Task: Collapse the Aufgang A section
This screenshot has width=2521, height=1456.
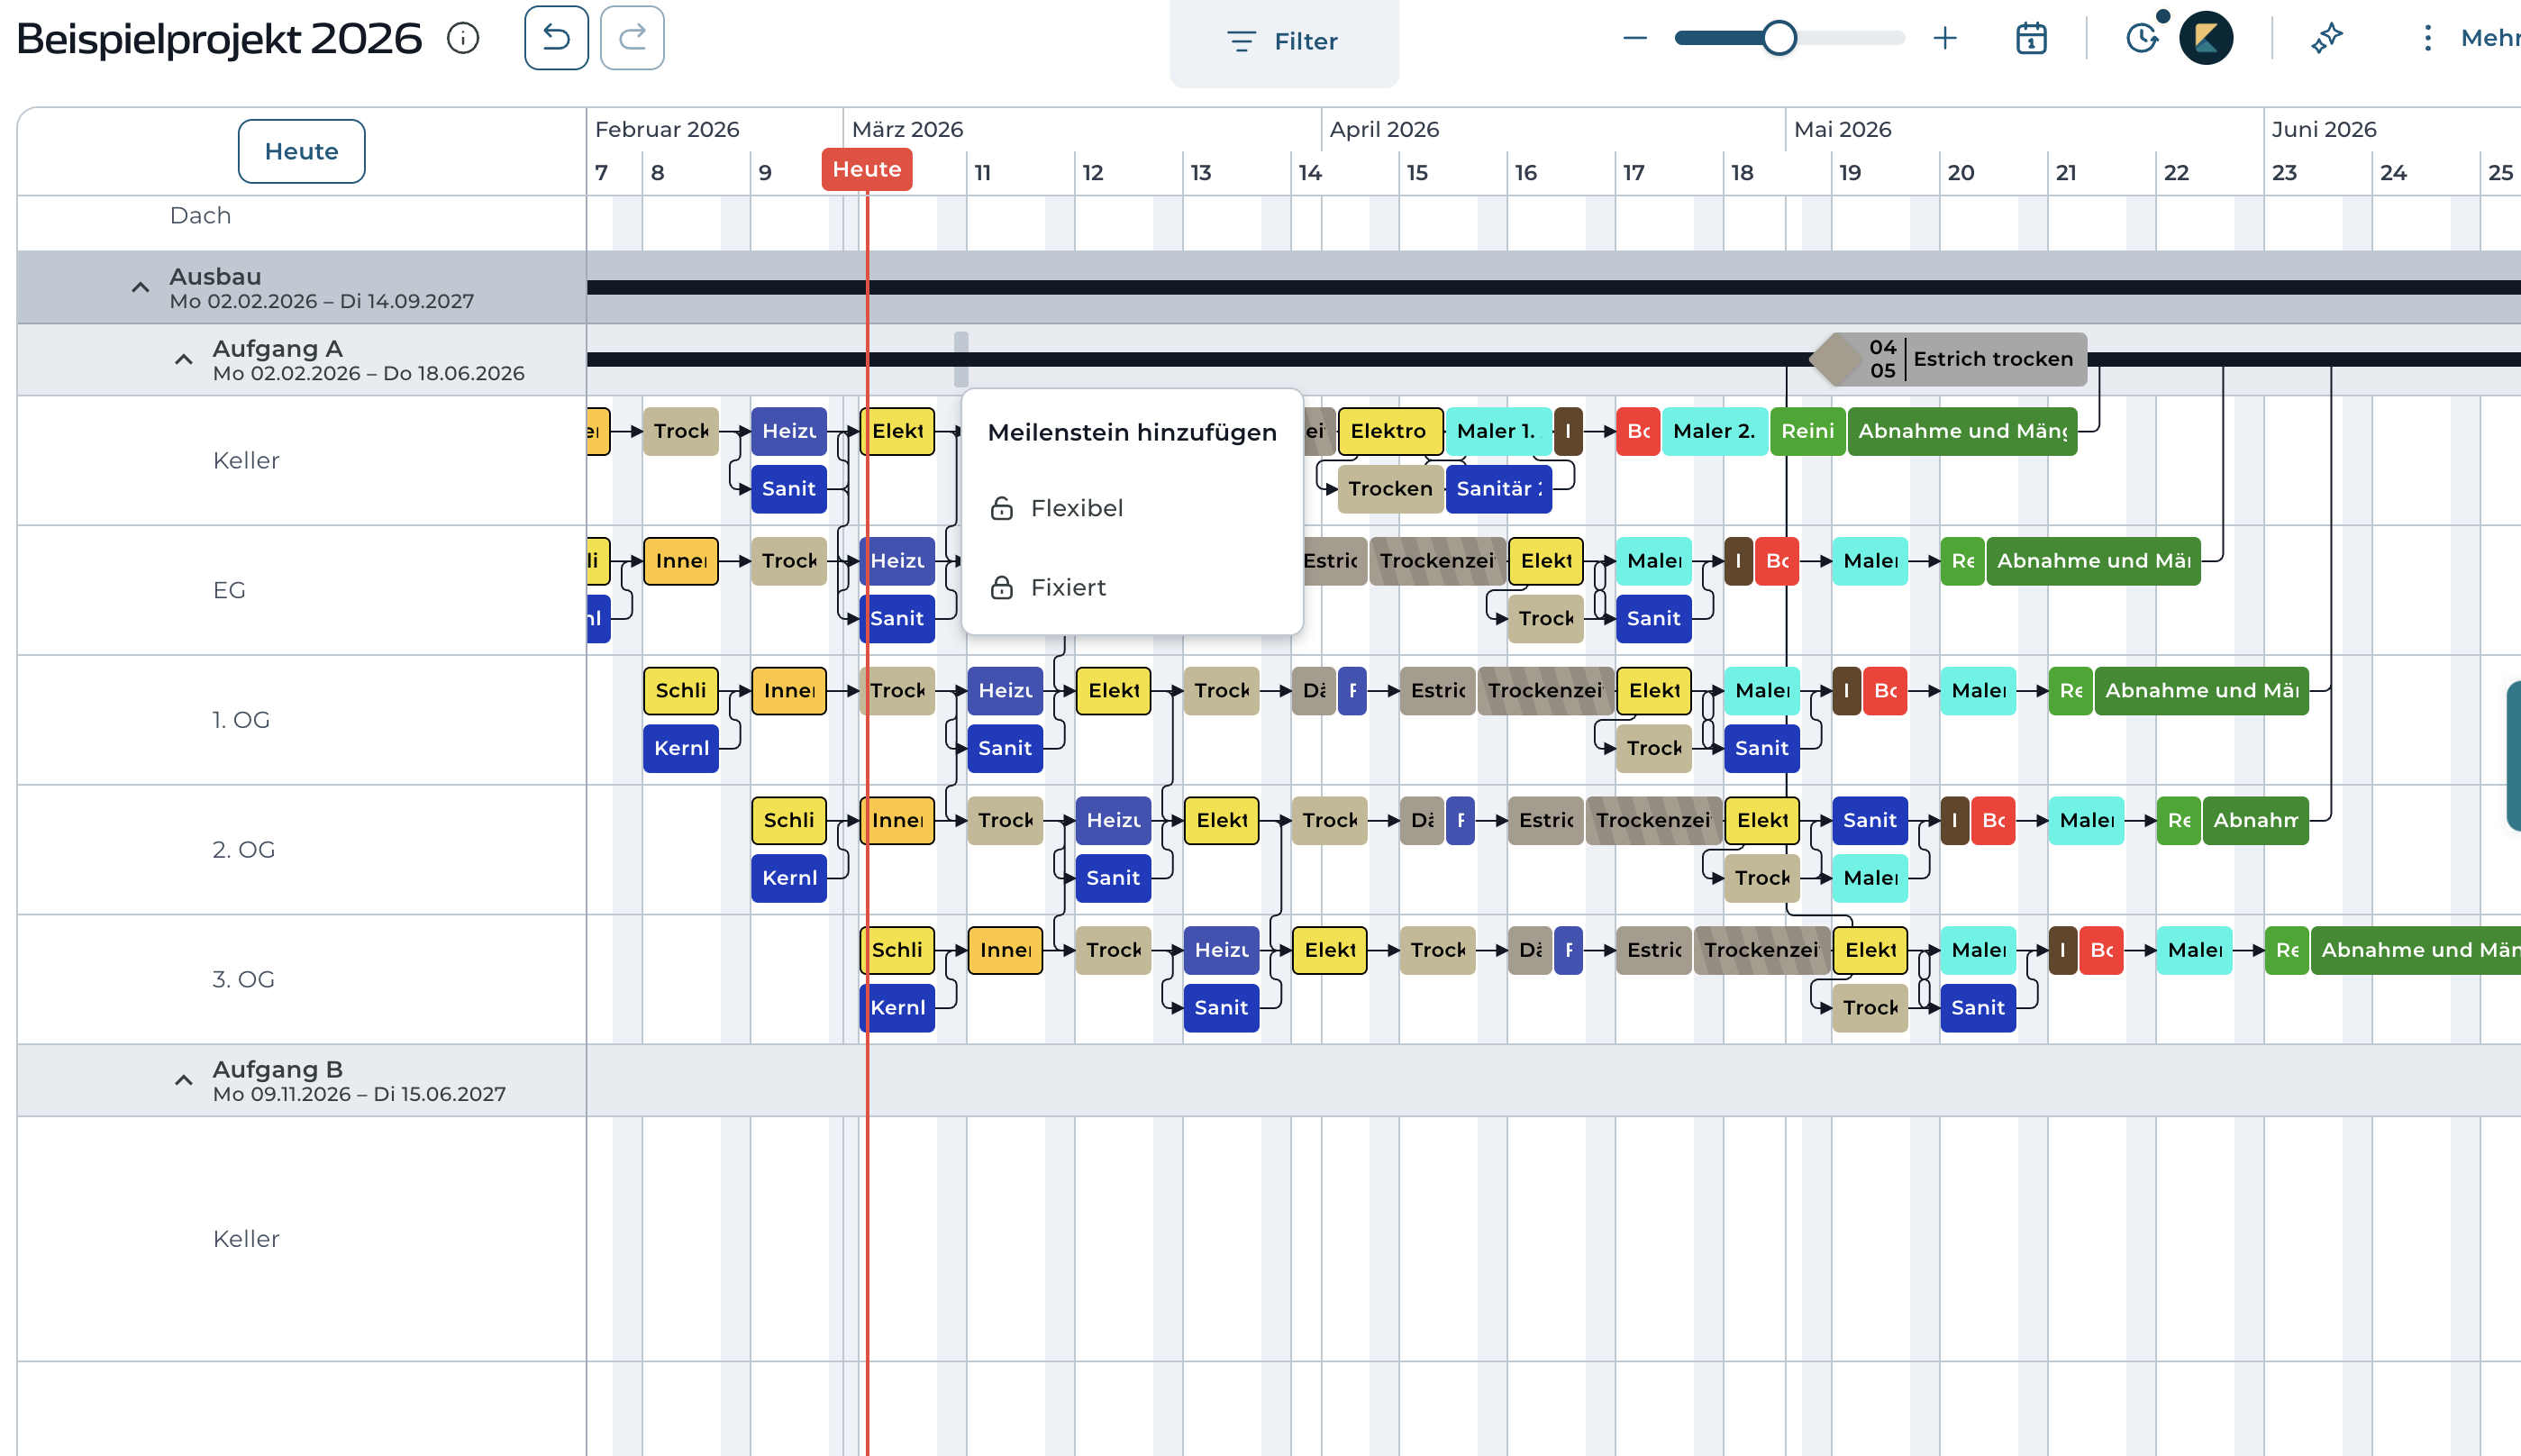Action: (x=183, y=360)
